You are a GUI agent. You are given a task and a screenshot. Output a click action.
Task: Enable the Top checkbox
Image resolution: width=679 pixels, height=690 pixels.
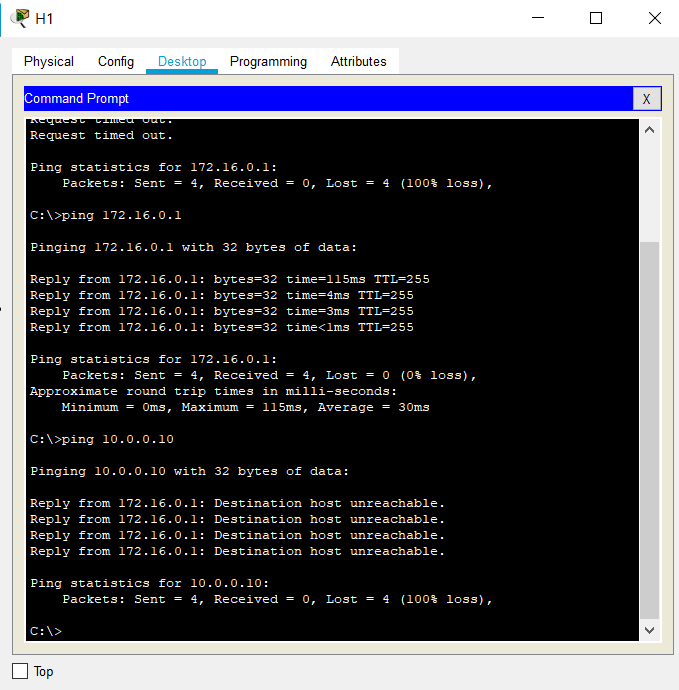20,671
